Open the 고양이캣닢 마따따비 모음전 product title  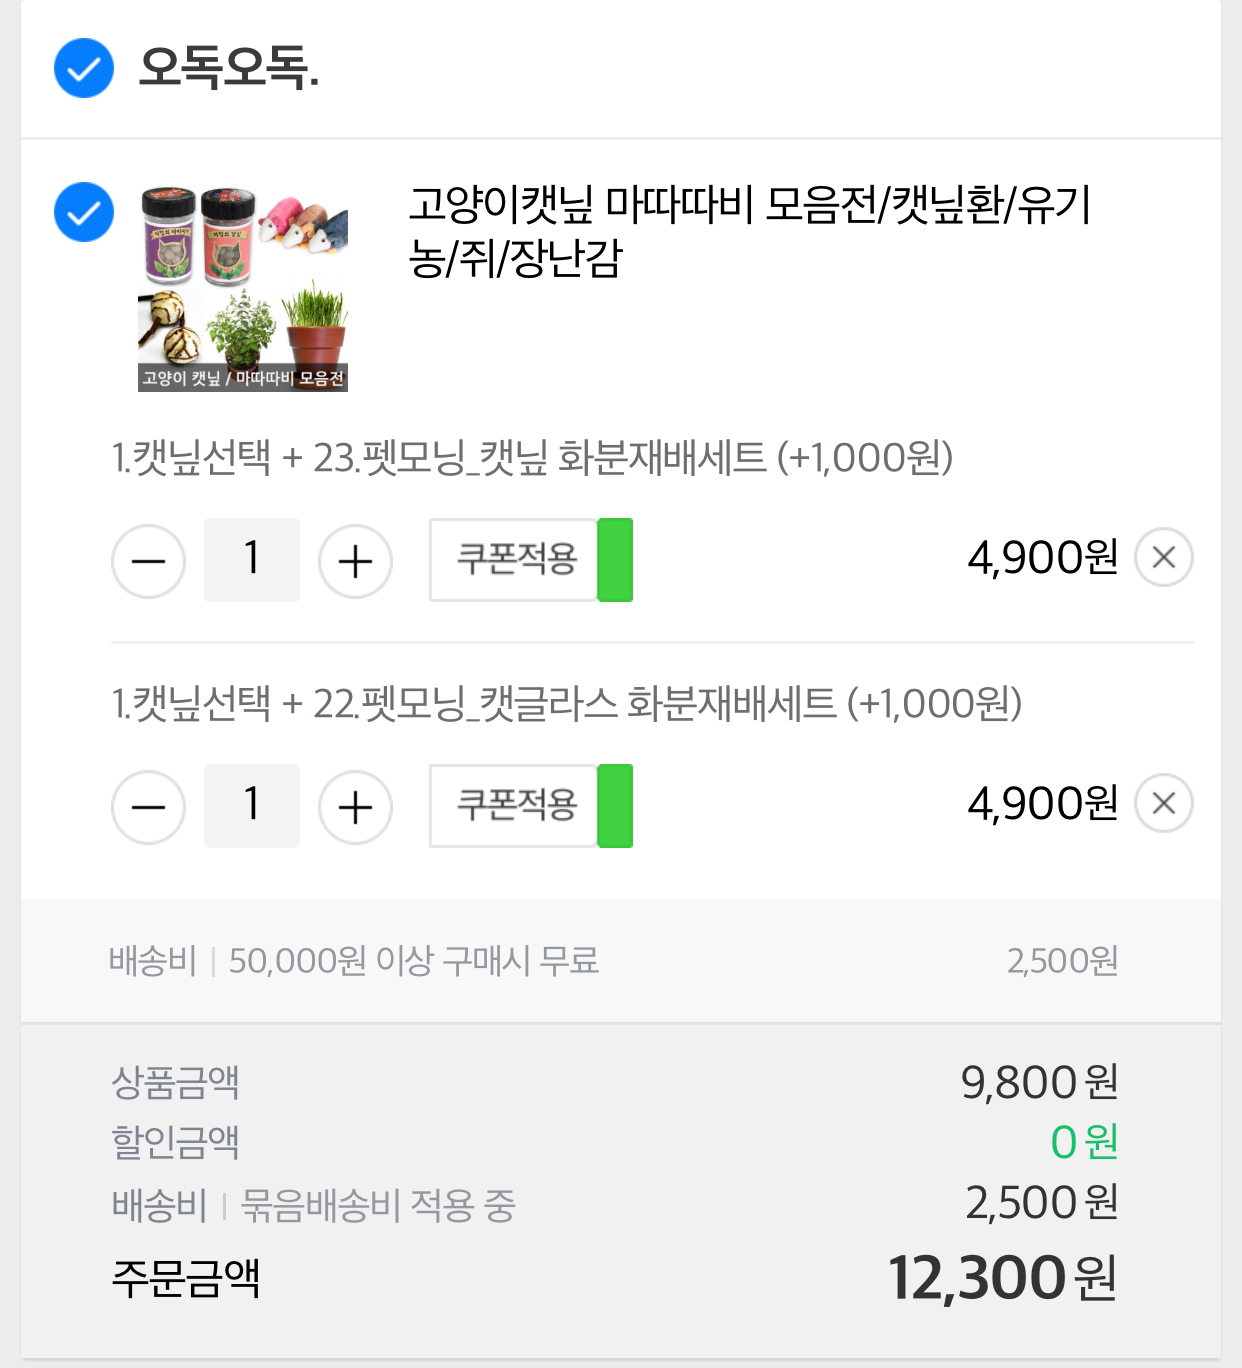point(748,231)
